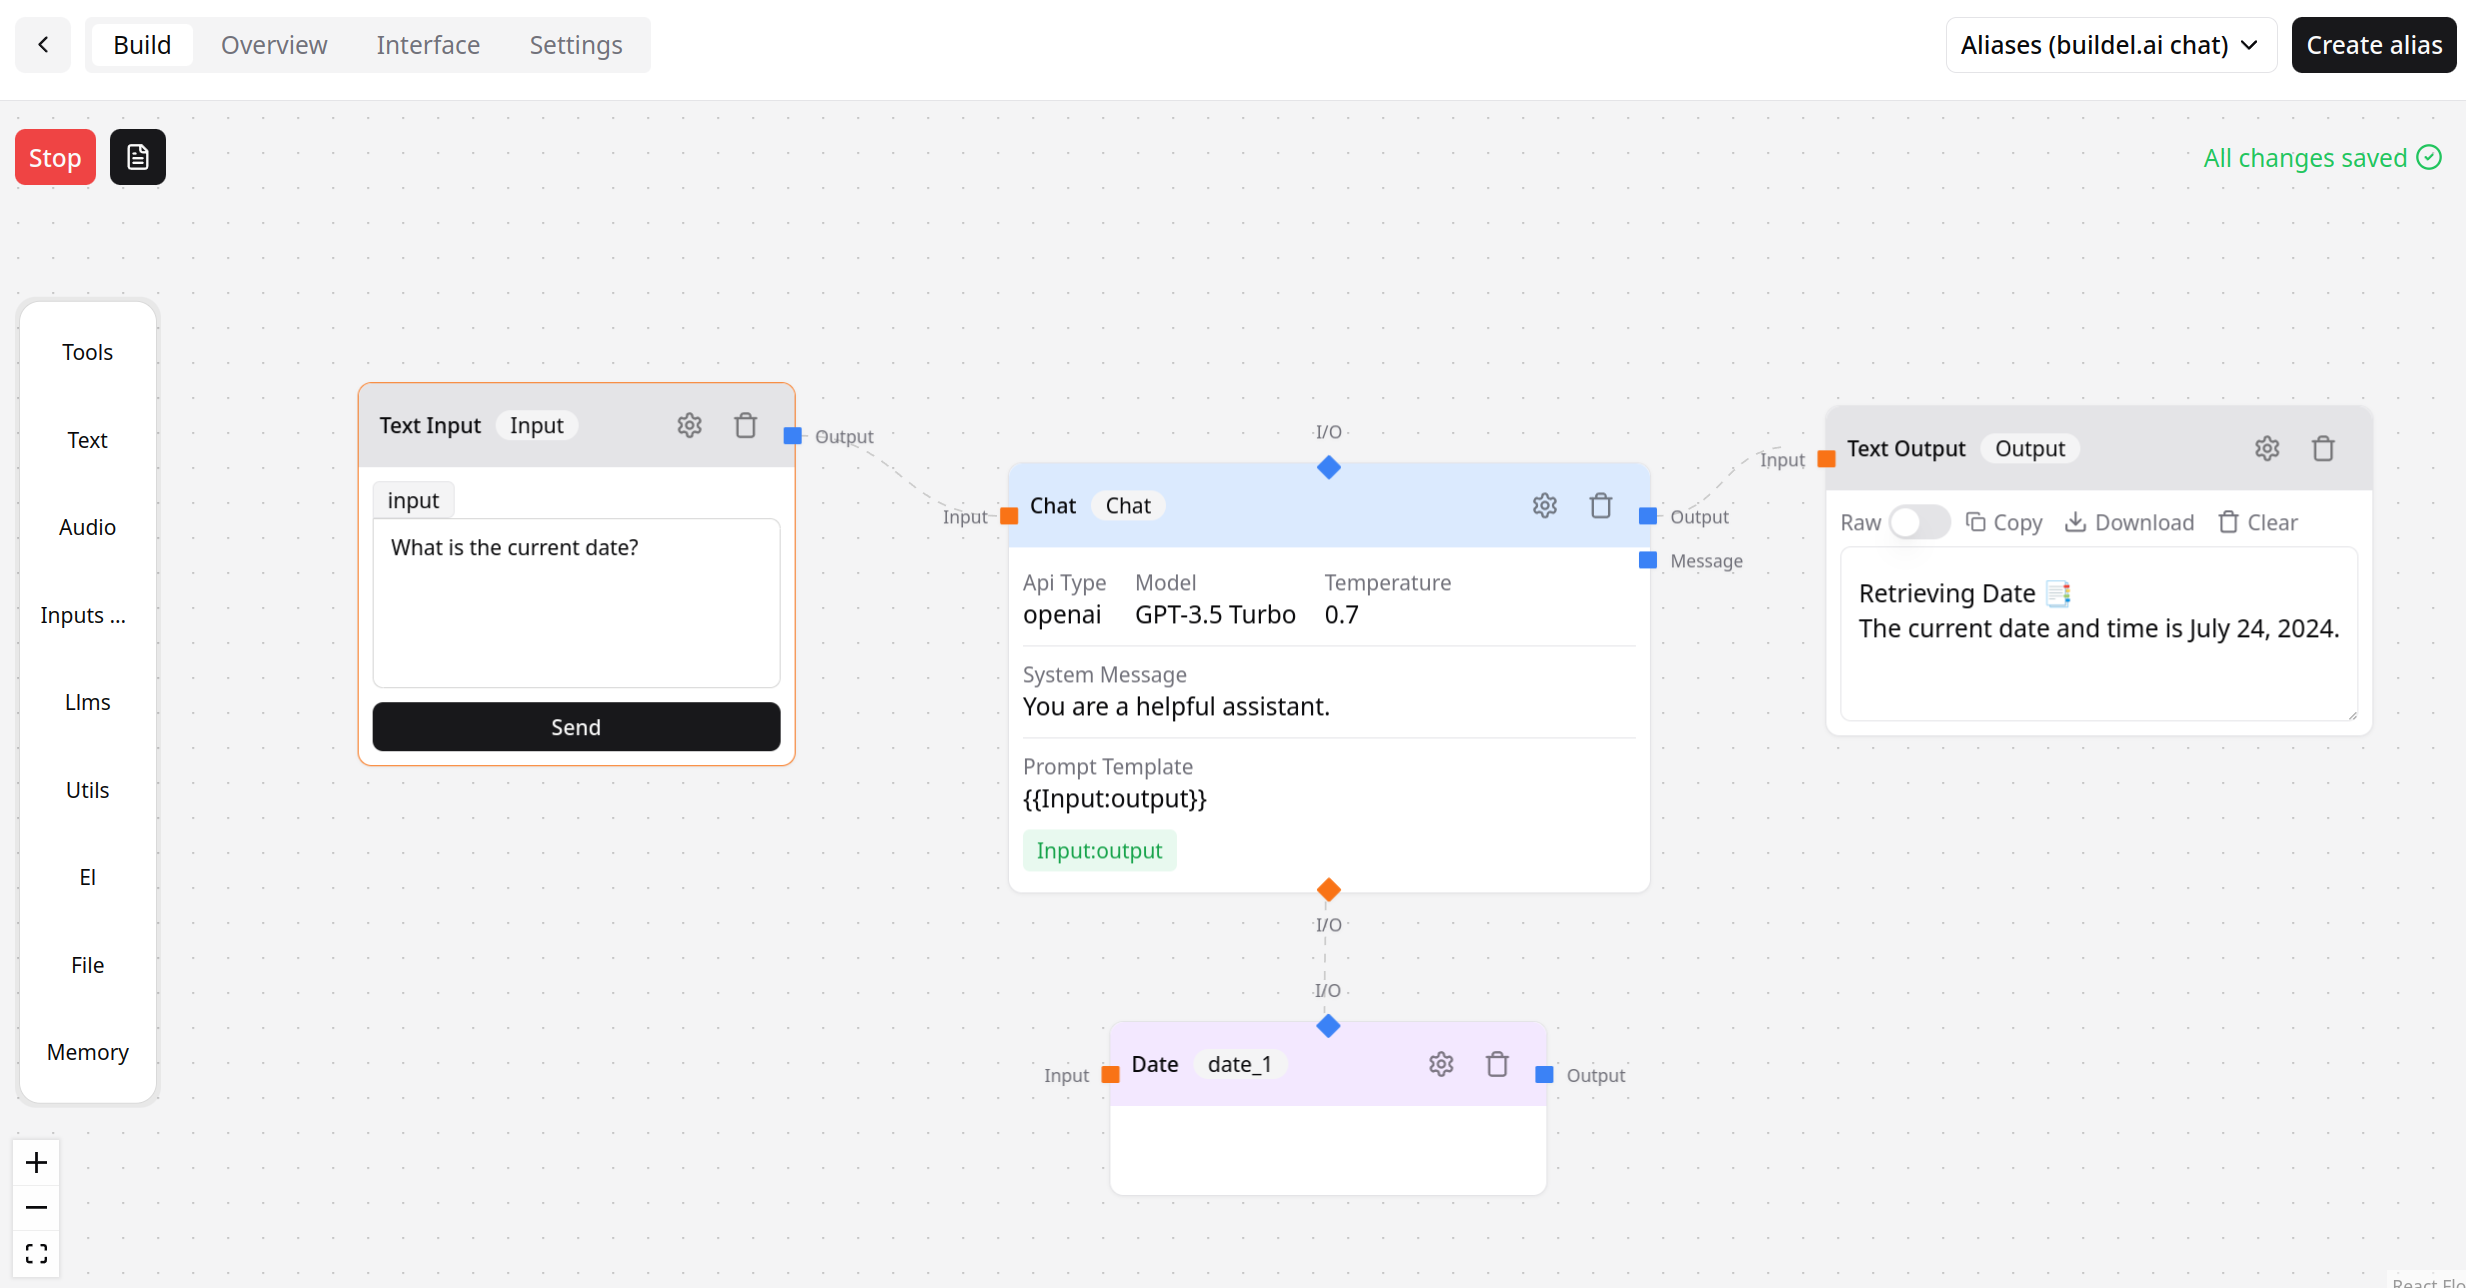This screenshot has height=1288, width=2466.
Task: Click the 'date_1' block name badge
Action: (1239, 1064)
